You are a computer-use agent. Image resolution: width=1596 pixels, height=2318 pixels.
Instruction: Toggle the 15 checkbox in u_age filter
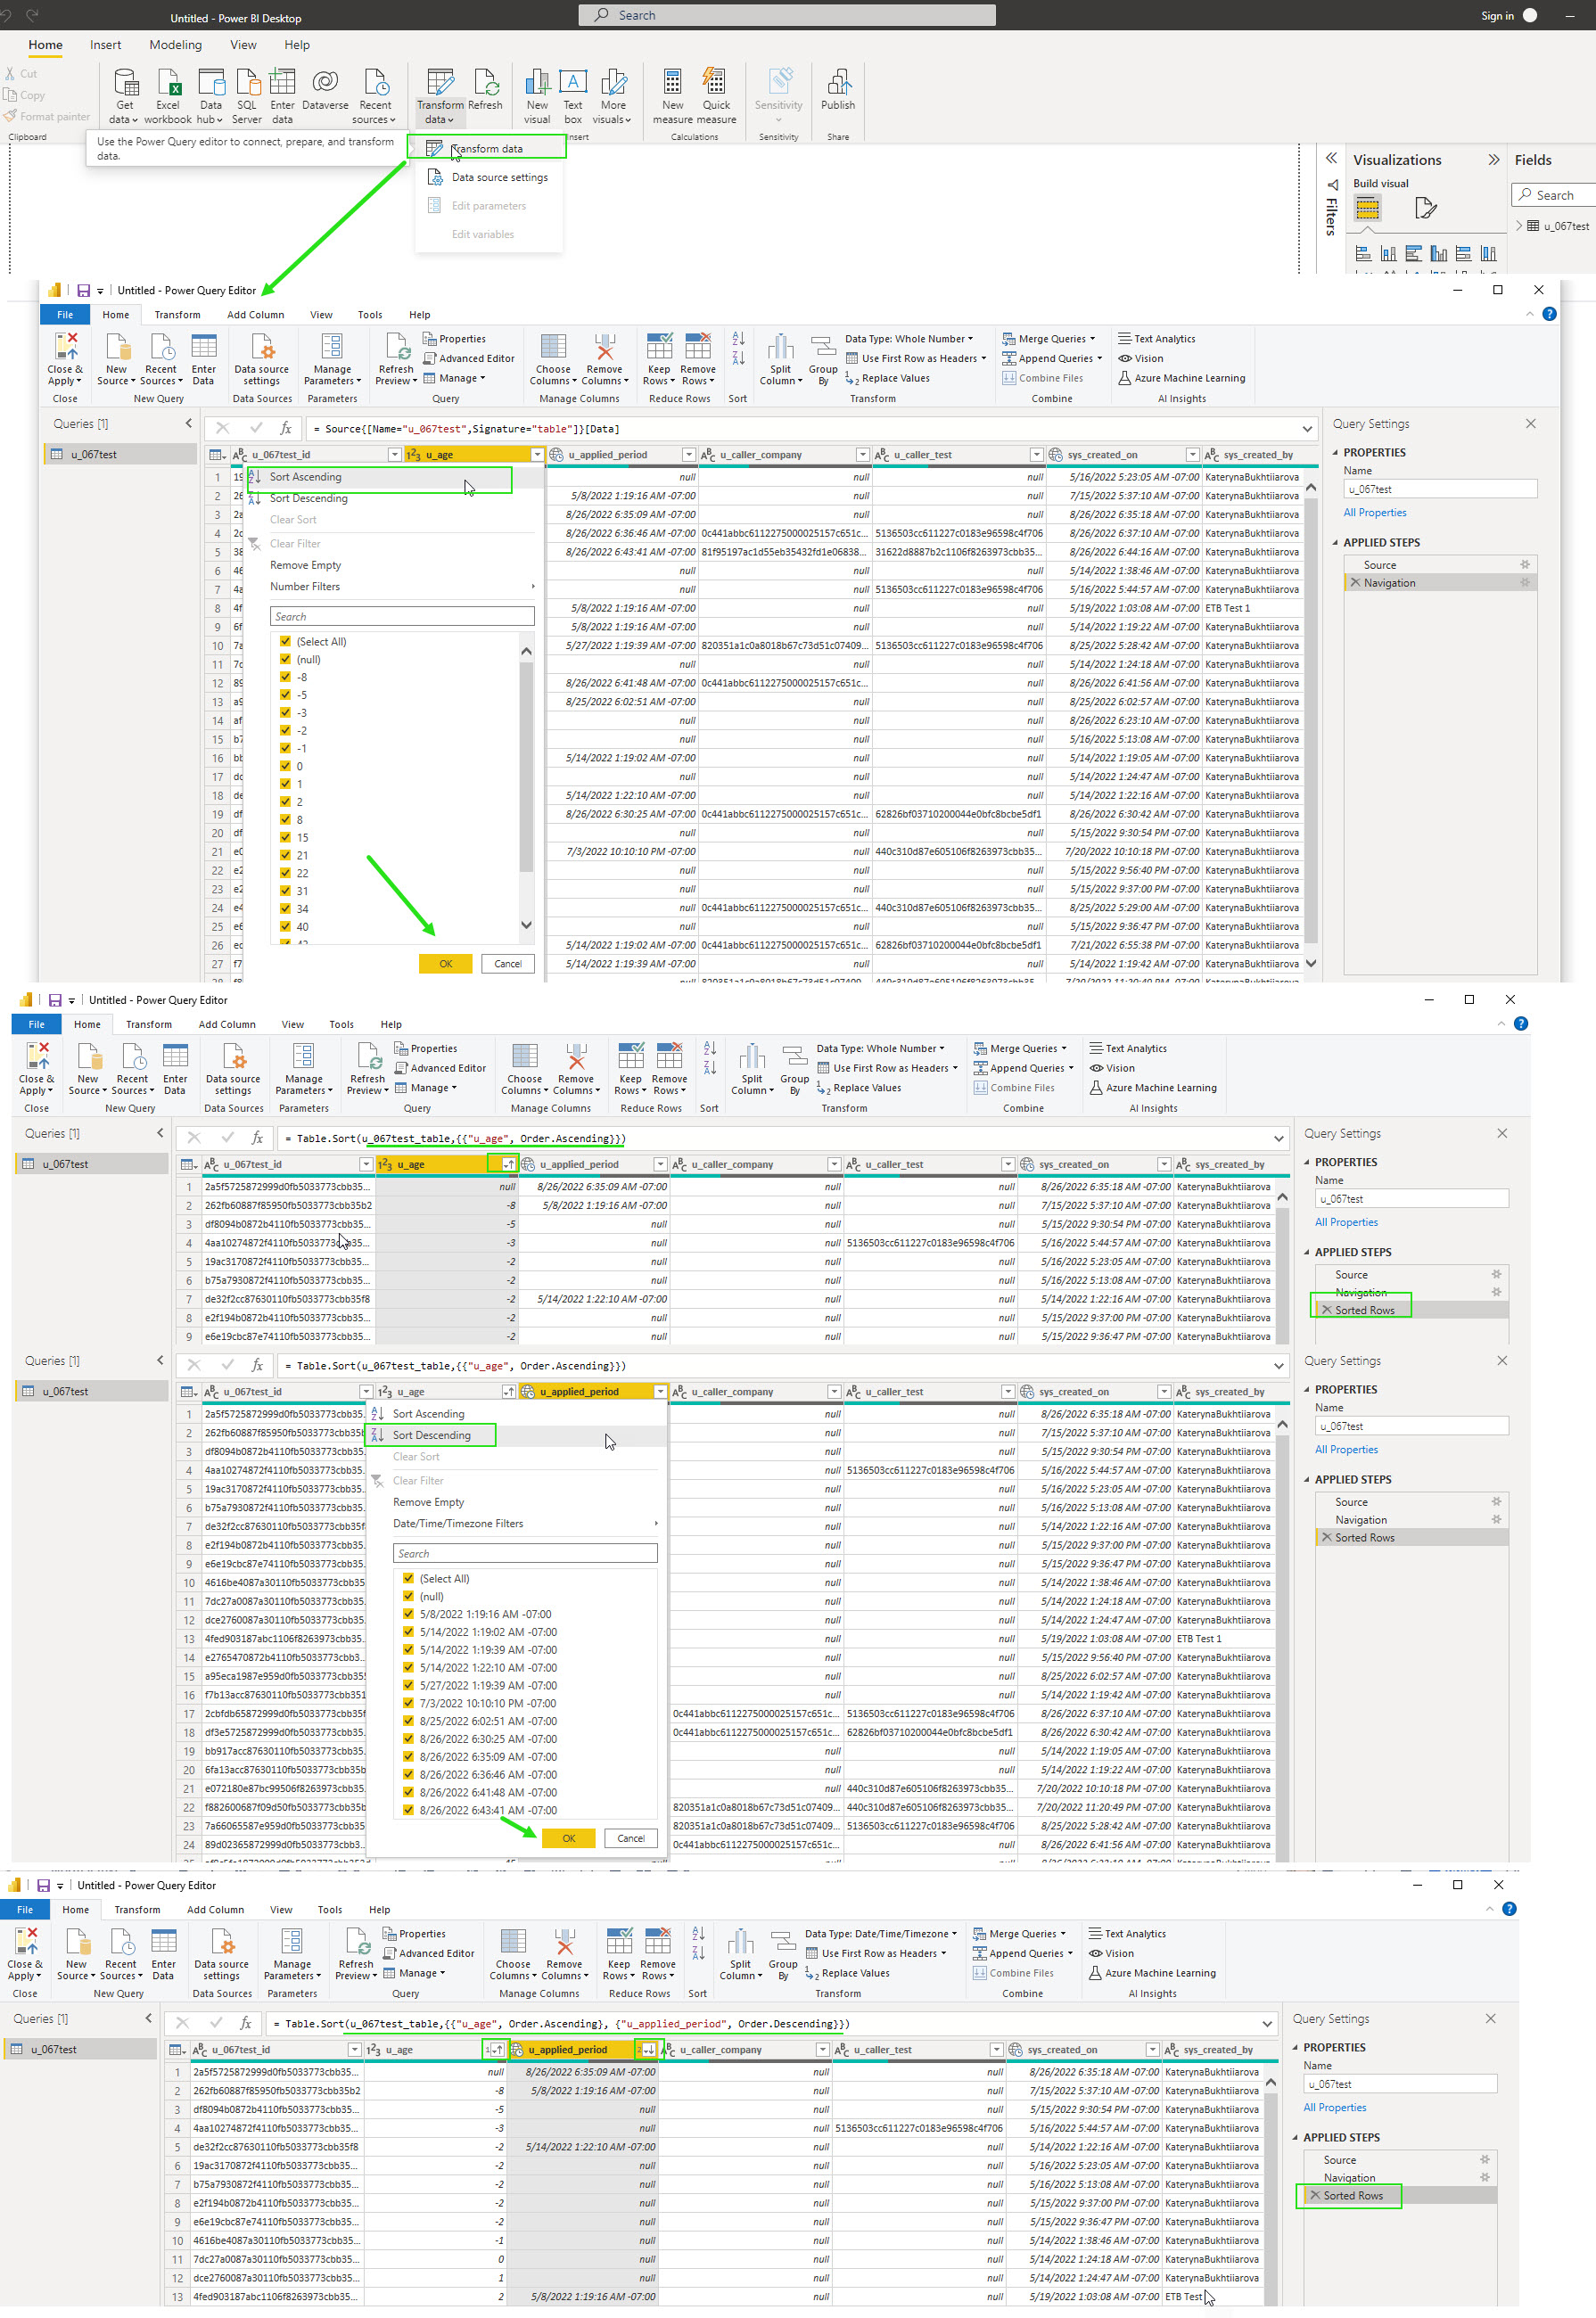click(x=285, y=837)
